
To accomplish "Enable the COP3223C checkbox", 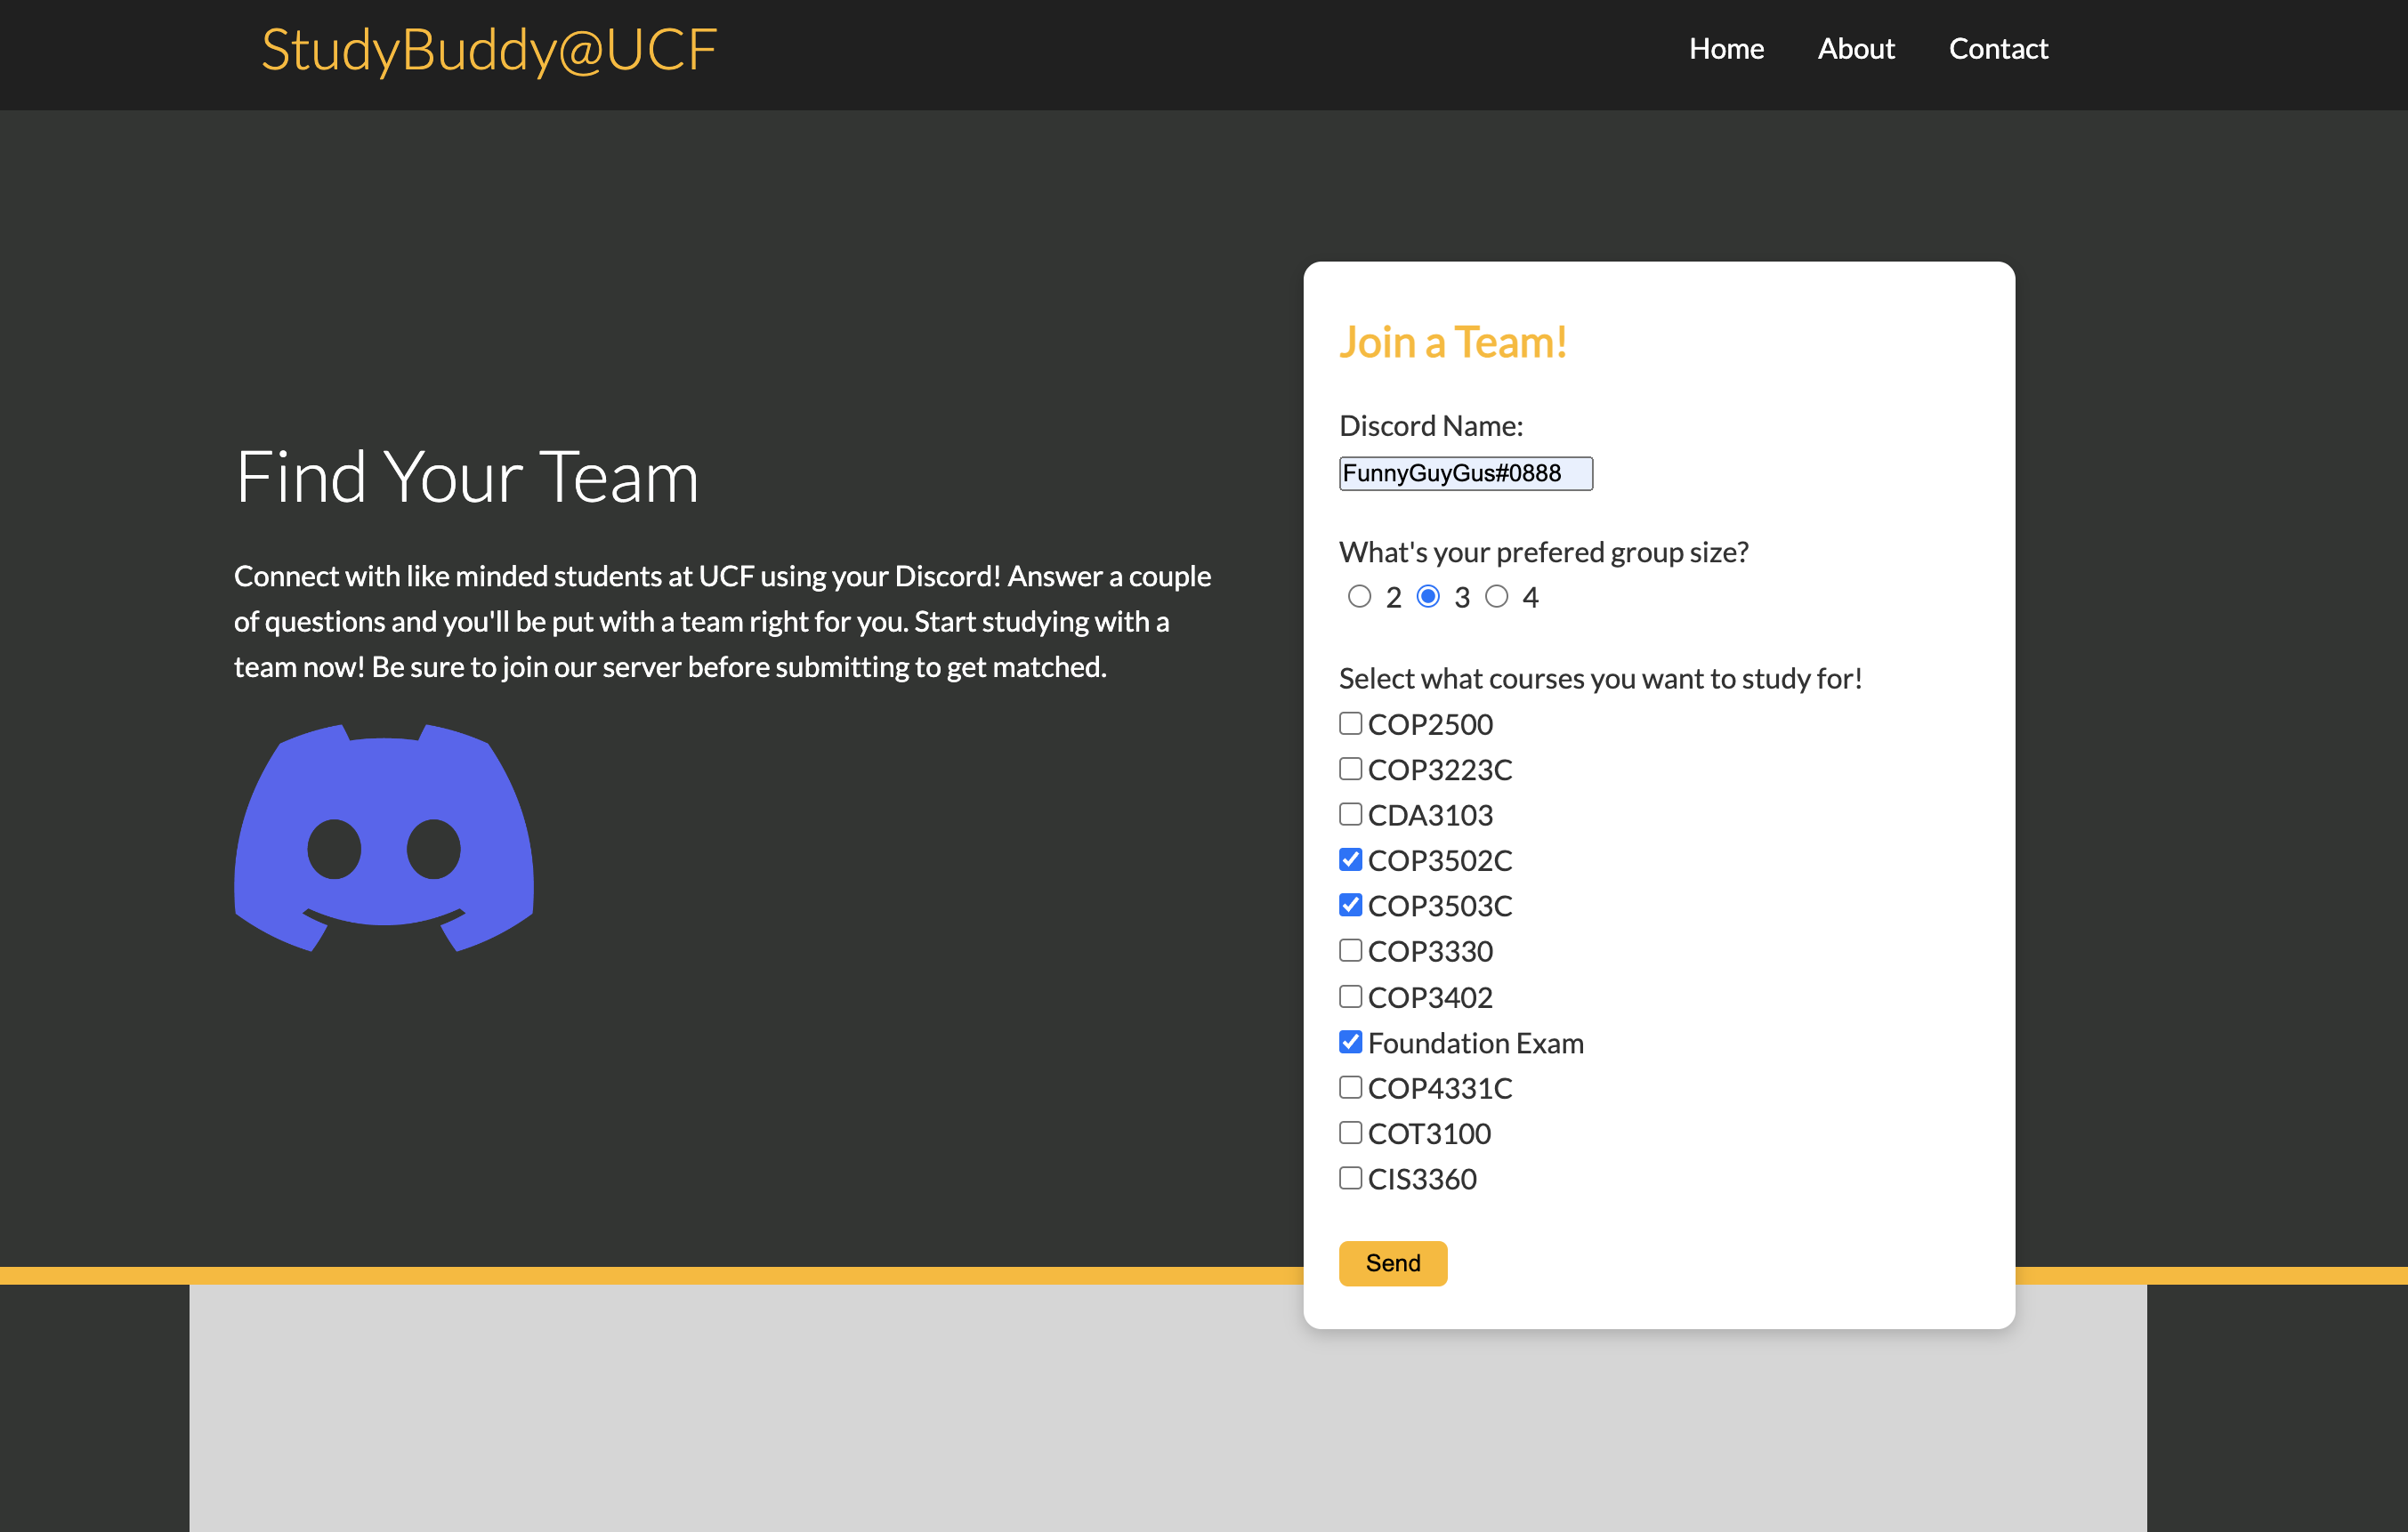I will pos(1350,769).
